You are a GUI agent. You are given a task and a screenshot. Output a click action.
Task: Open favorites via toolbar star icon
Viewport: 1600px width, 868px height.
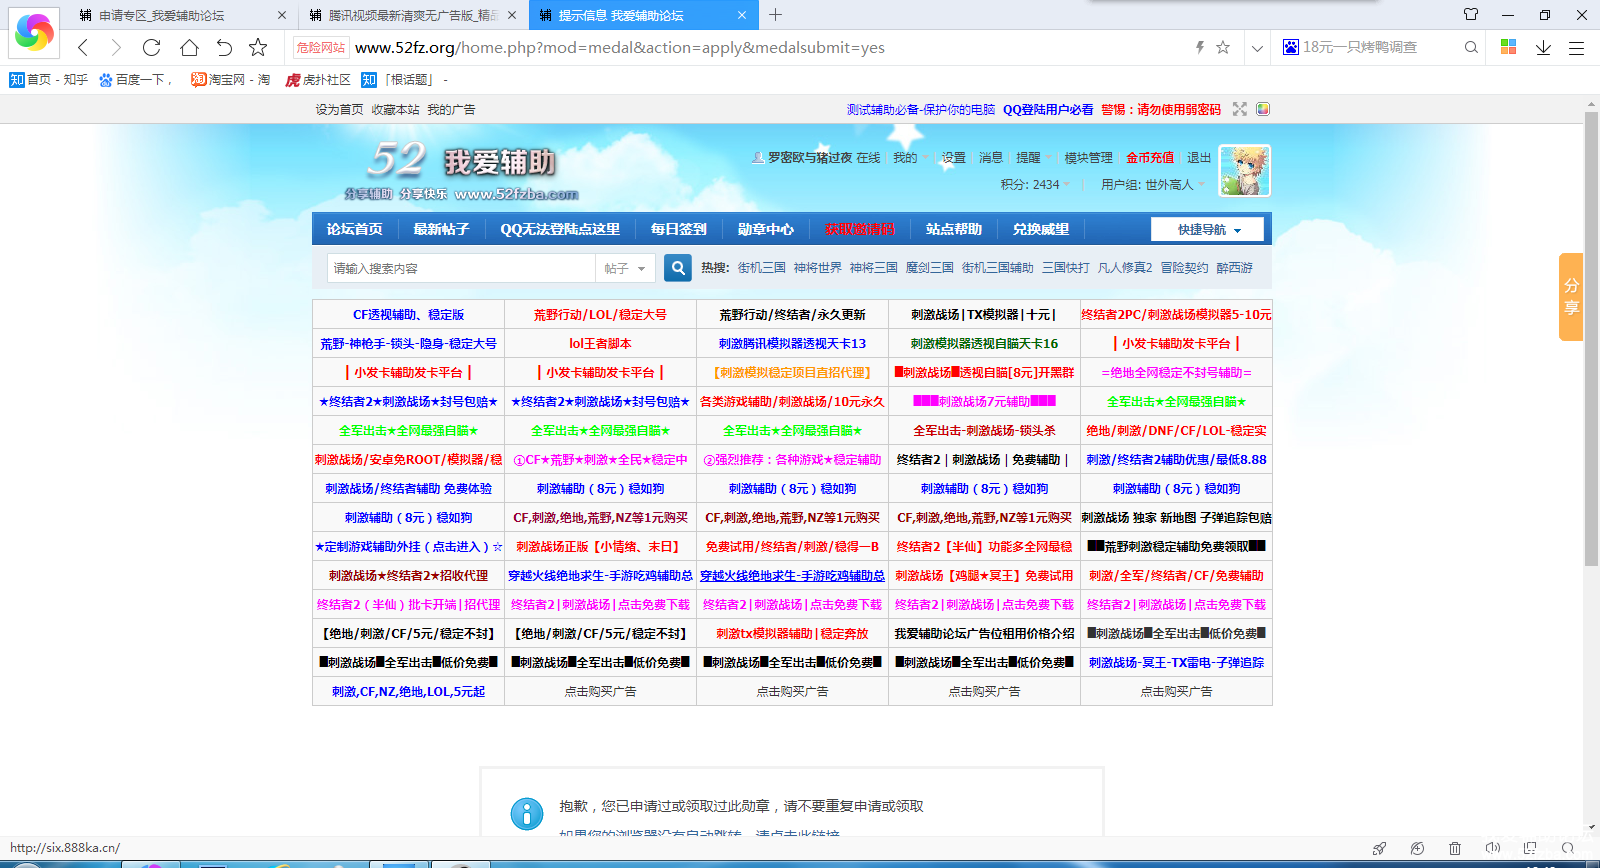[x=258, y=47]
